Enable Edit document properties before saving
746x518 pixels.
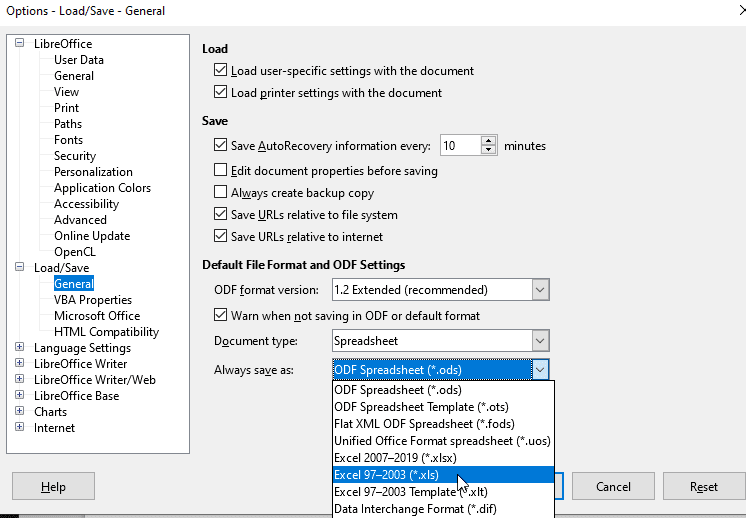tap(220, 170)
